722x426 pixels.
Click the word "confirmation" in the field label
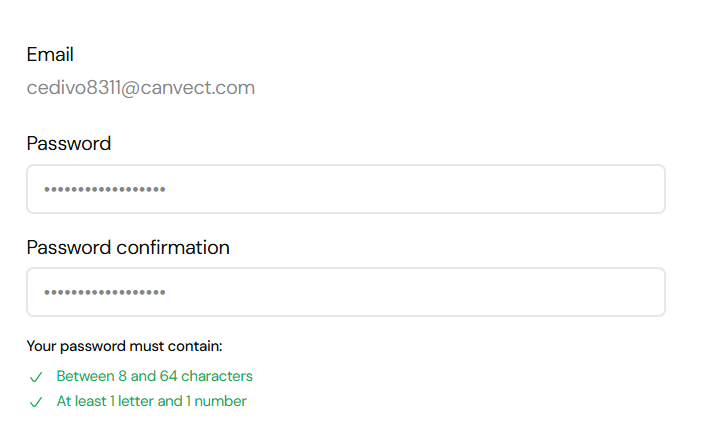pos(173,247)
